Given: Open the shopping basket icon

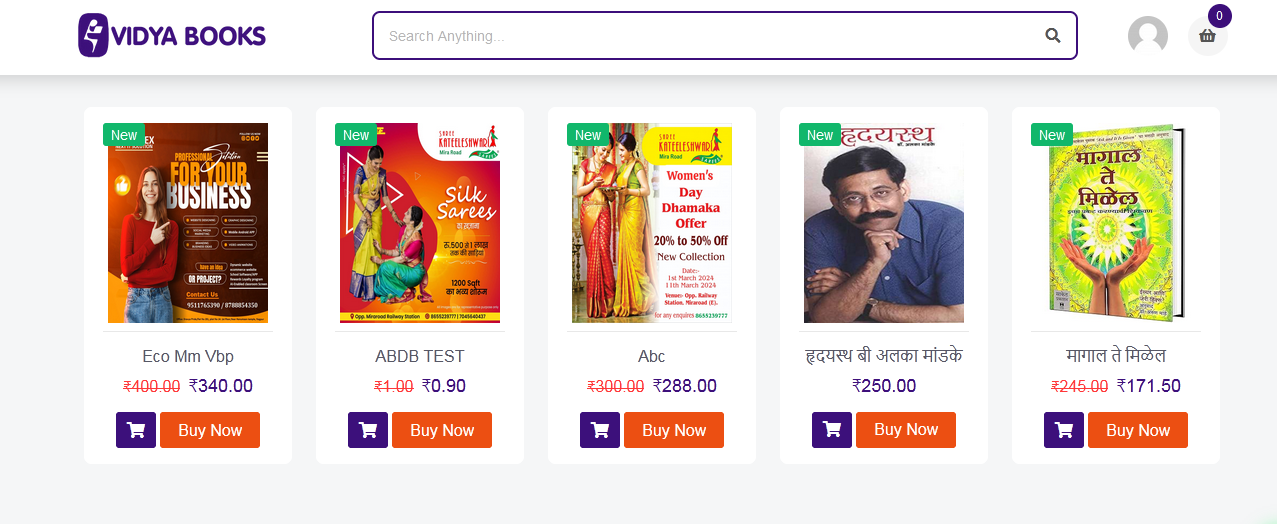Looking at the screenshot, I should (x=1207, y=37).
